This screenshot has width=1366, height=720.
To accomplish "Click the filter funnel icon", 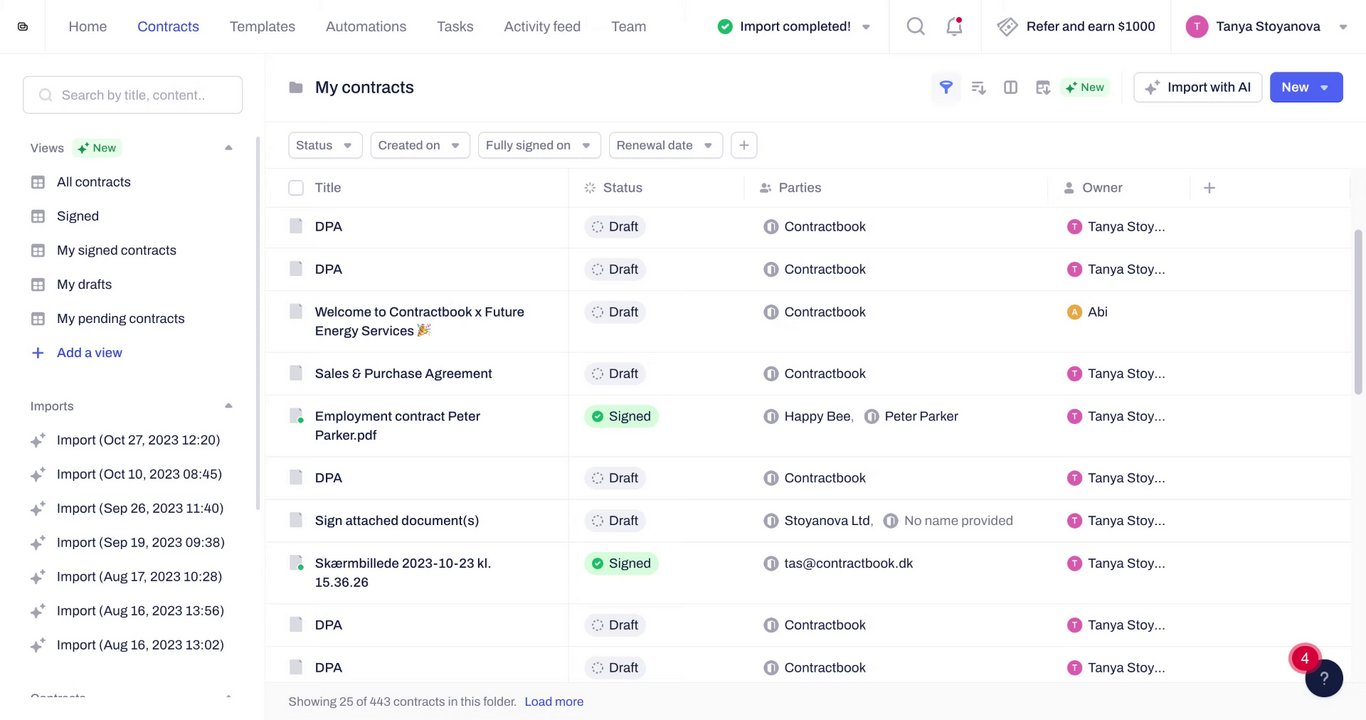I will coord(946,88).
